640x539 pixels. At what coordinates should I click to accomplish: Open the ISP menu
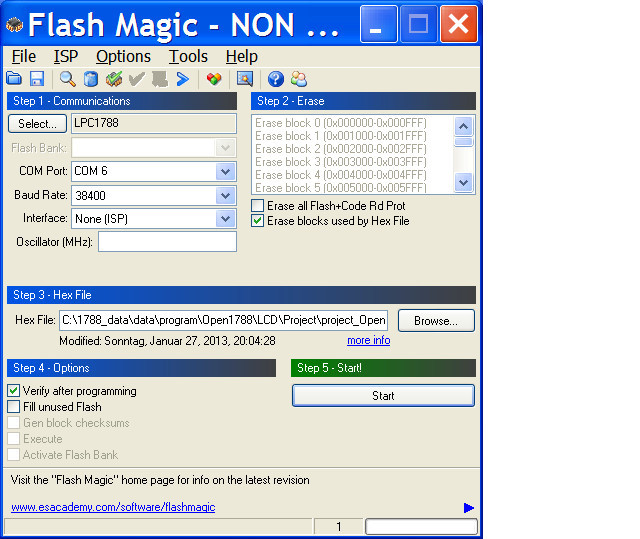click(66, 56)
